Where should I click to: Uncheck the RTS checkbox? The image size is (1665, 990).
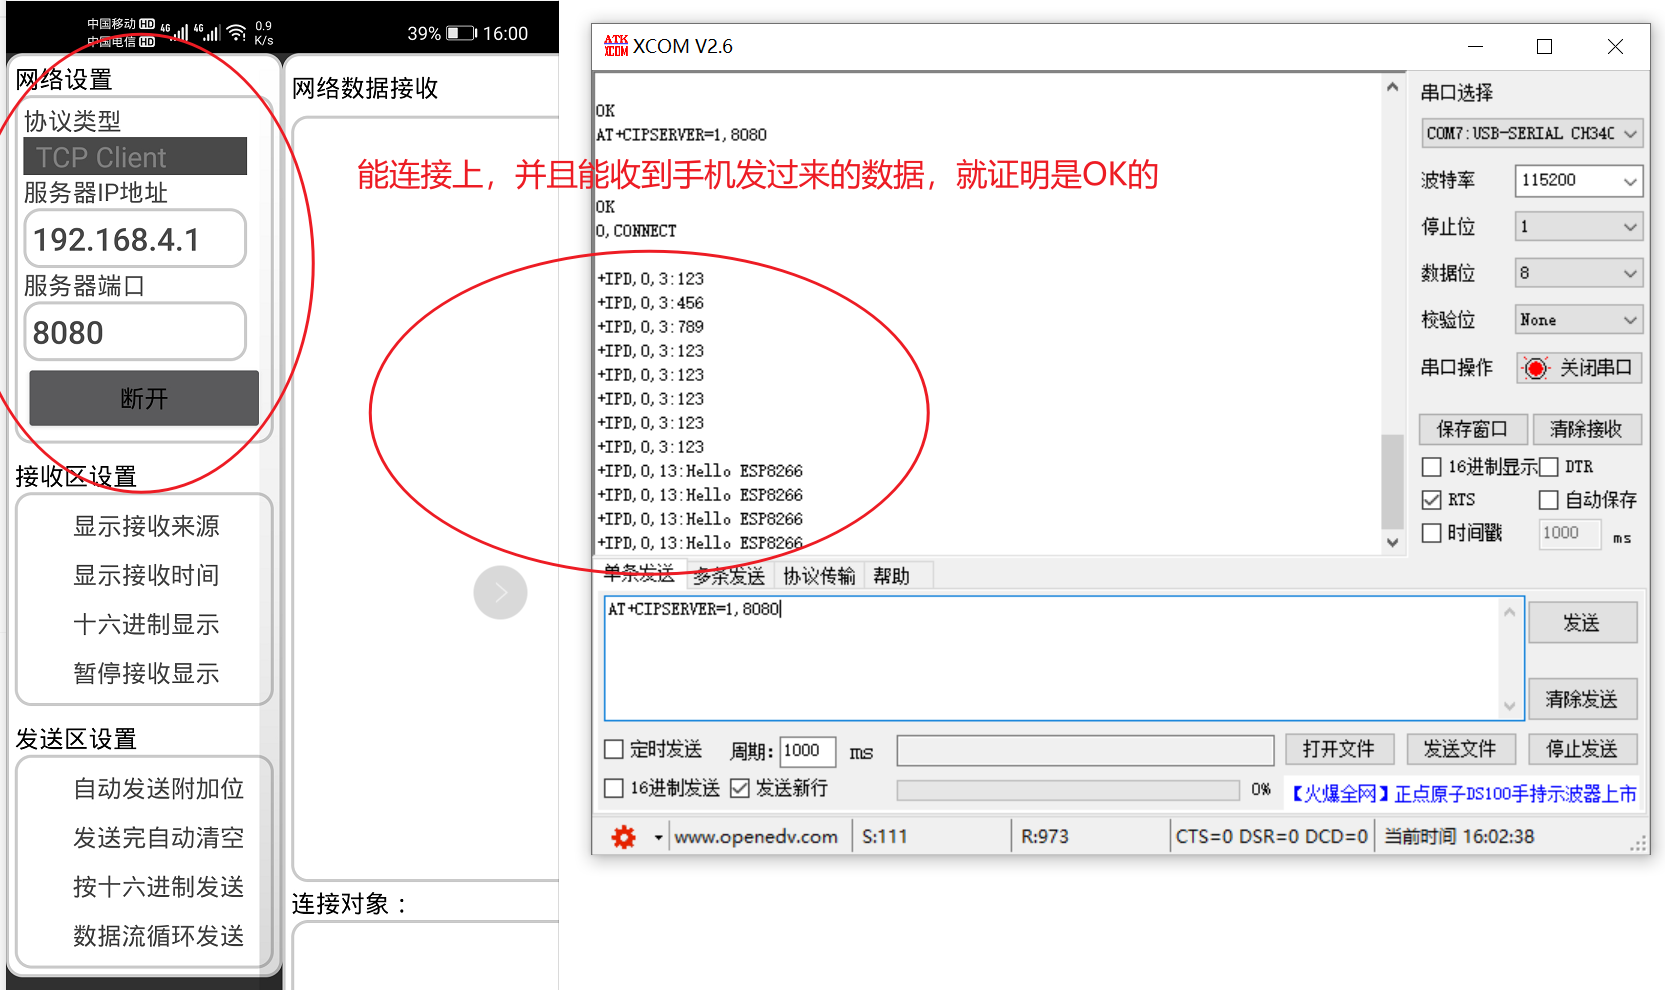tap(1432, 500)
